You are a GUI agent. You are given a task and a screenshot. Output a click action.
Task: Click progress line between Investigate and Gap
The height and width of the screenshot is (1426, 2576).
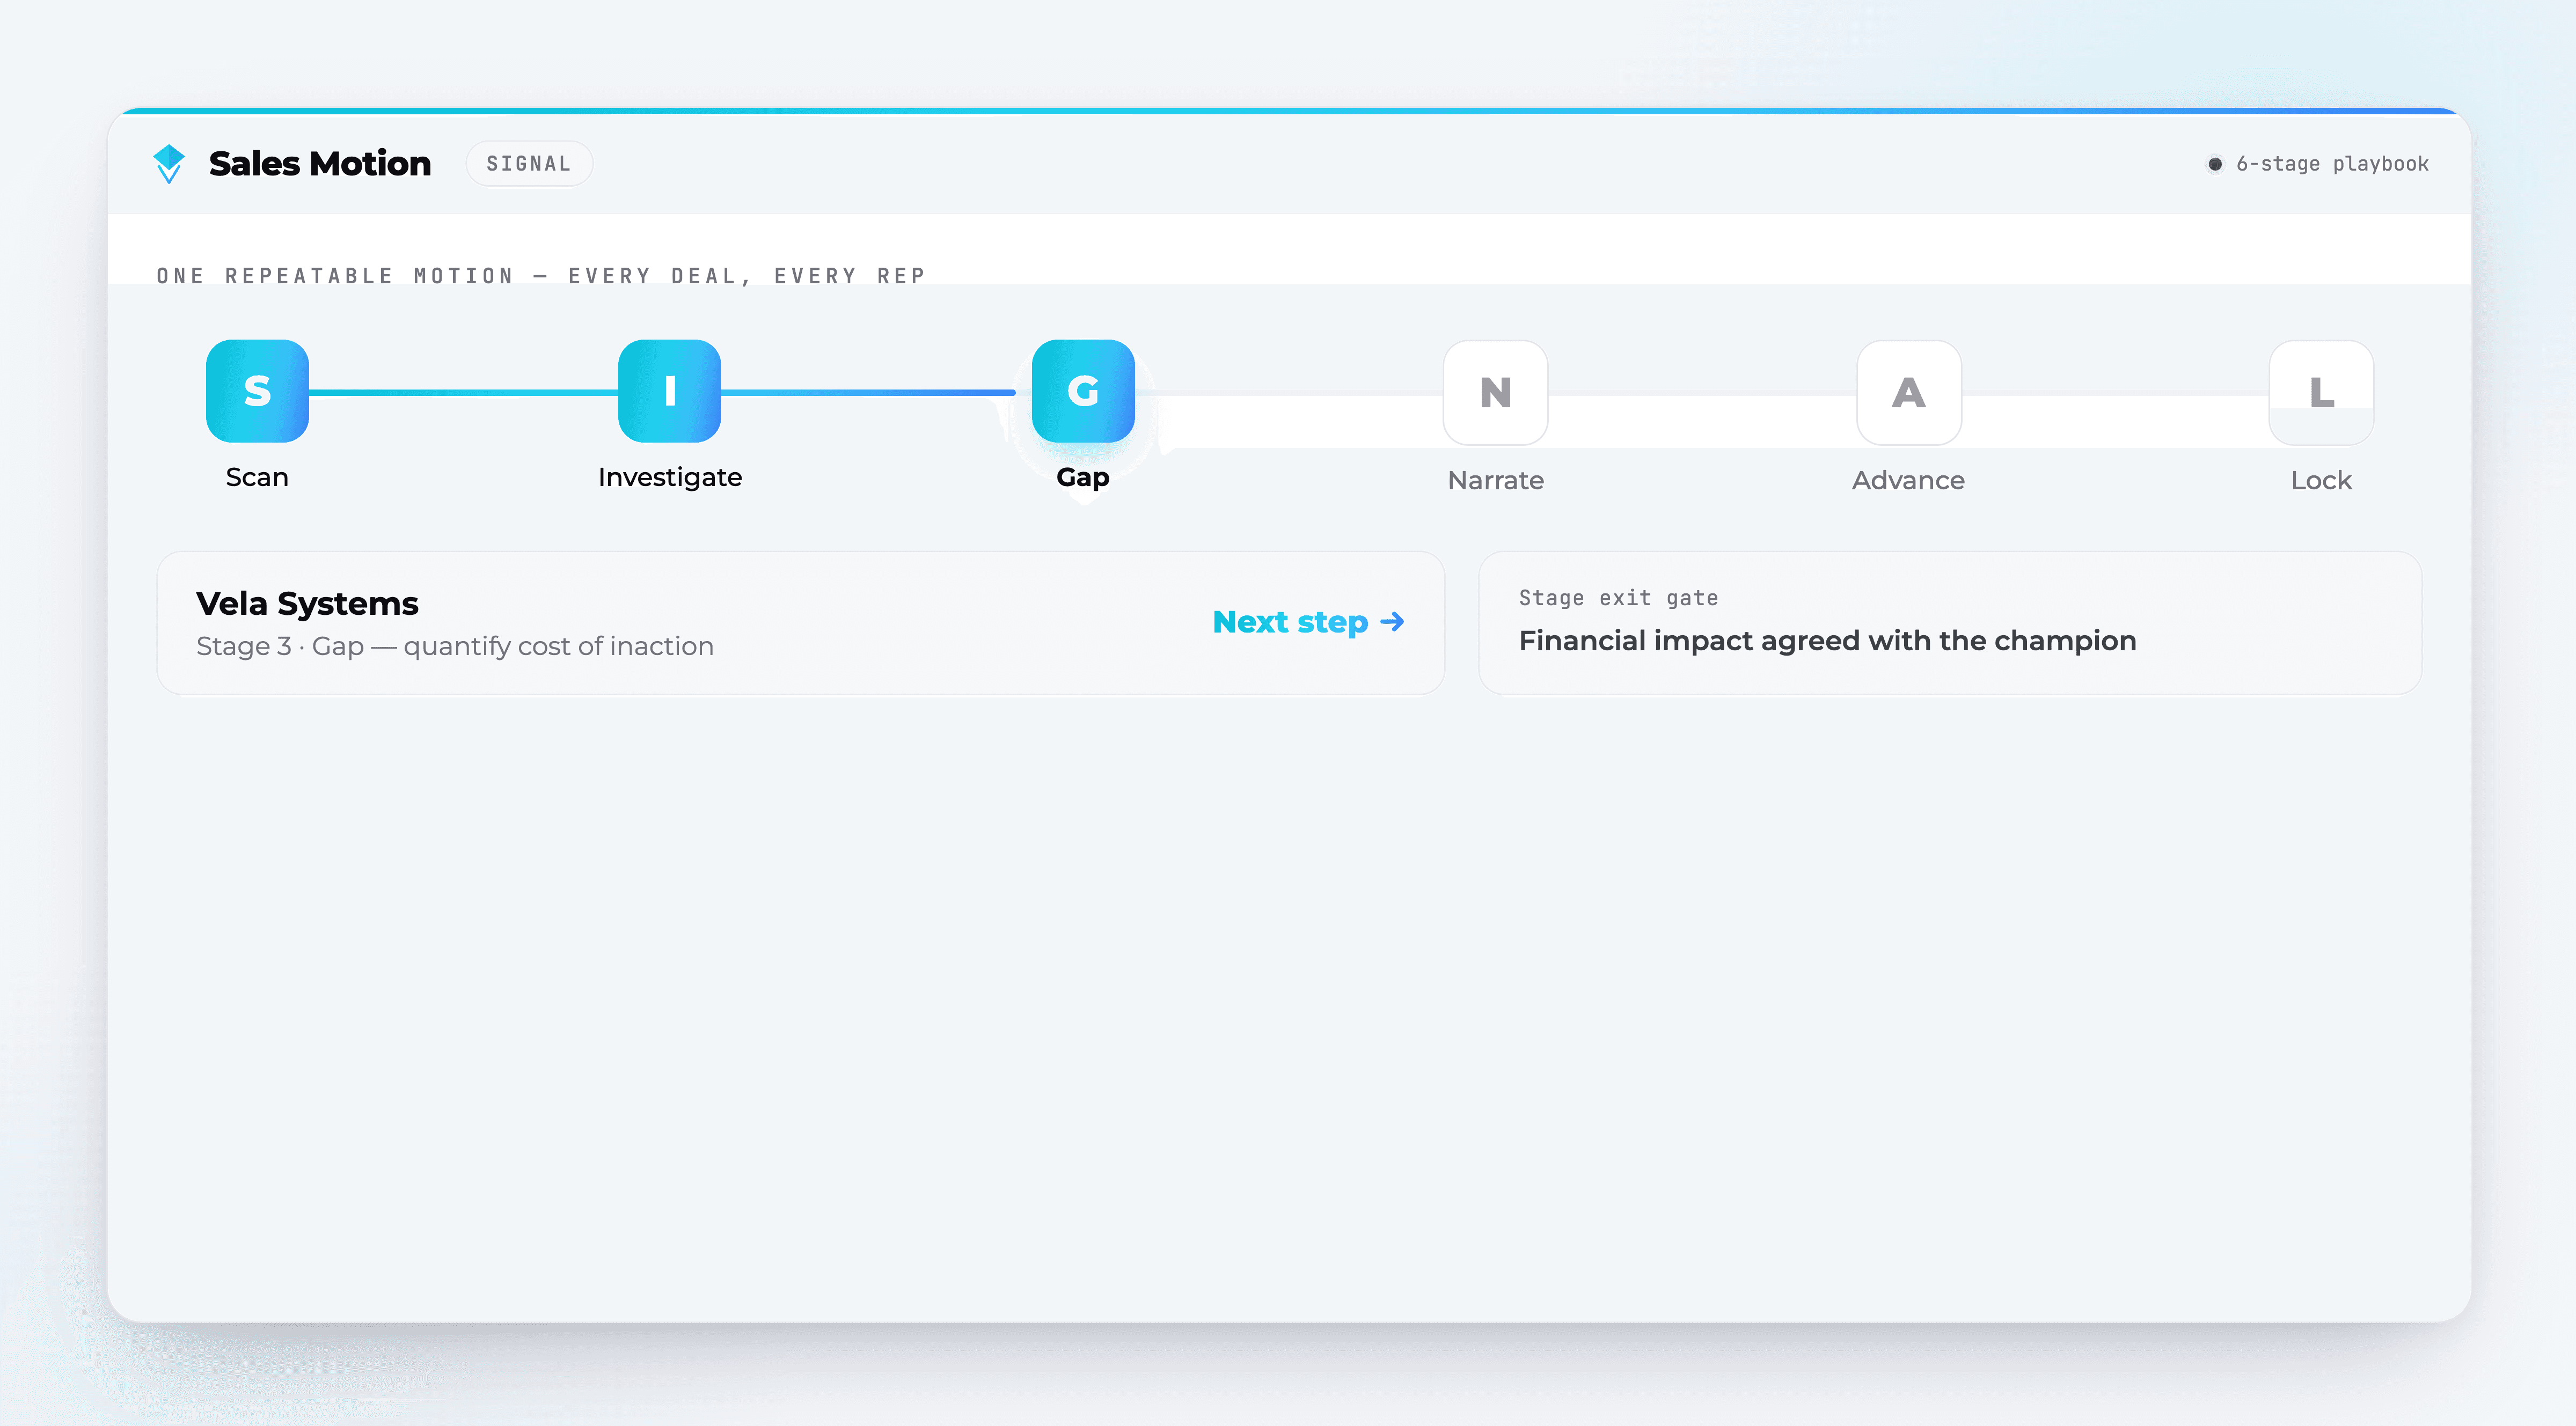[868, 392]
